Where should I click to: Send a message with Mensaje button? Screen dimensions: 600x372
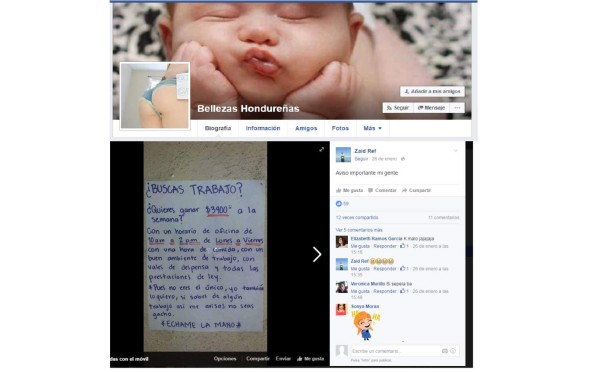point(431,108)
